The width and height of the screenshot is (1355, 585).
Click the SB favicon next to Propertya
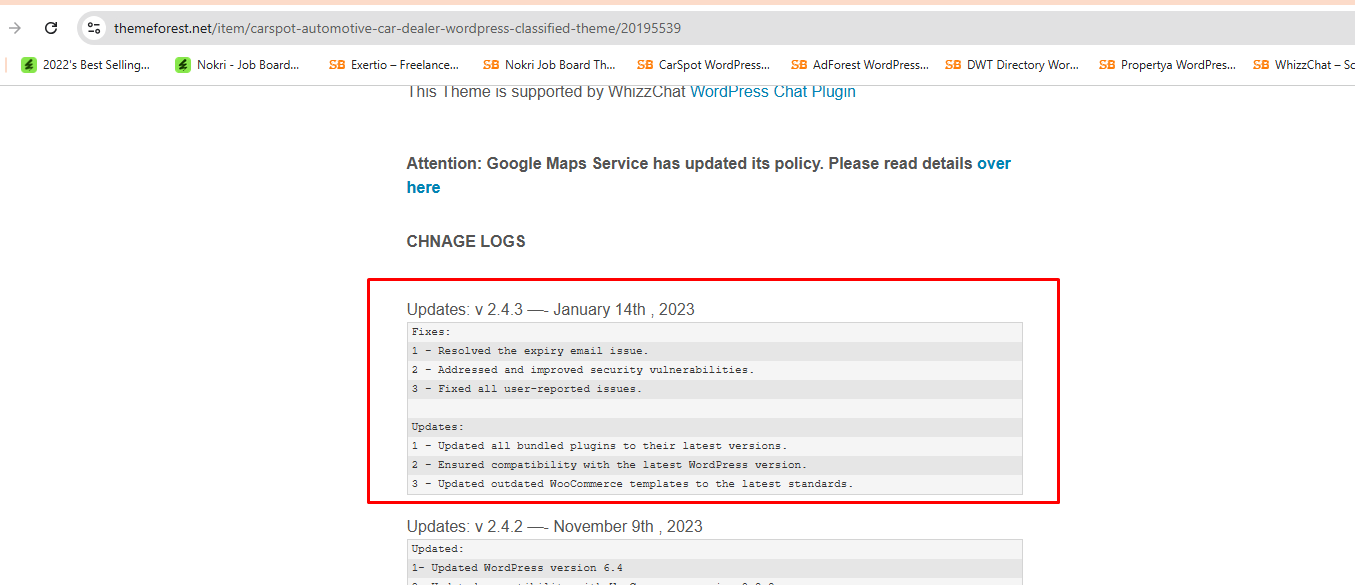[1107, 65]
